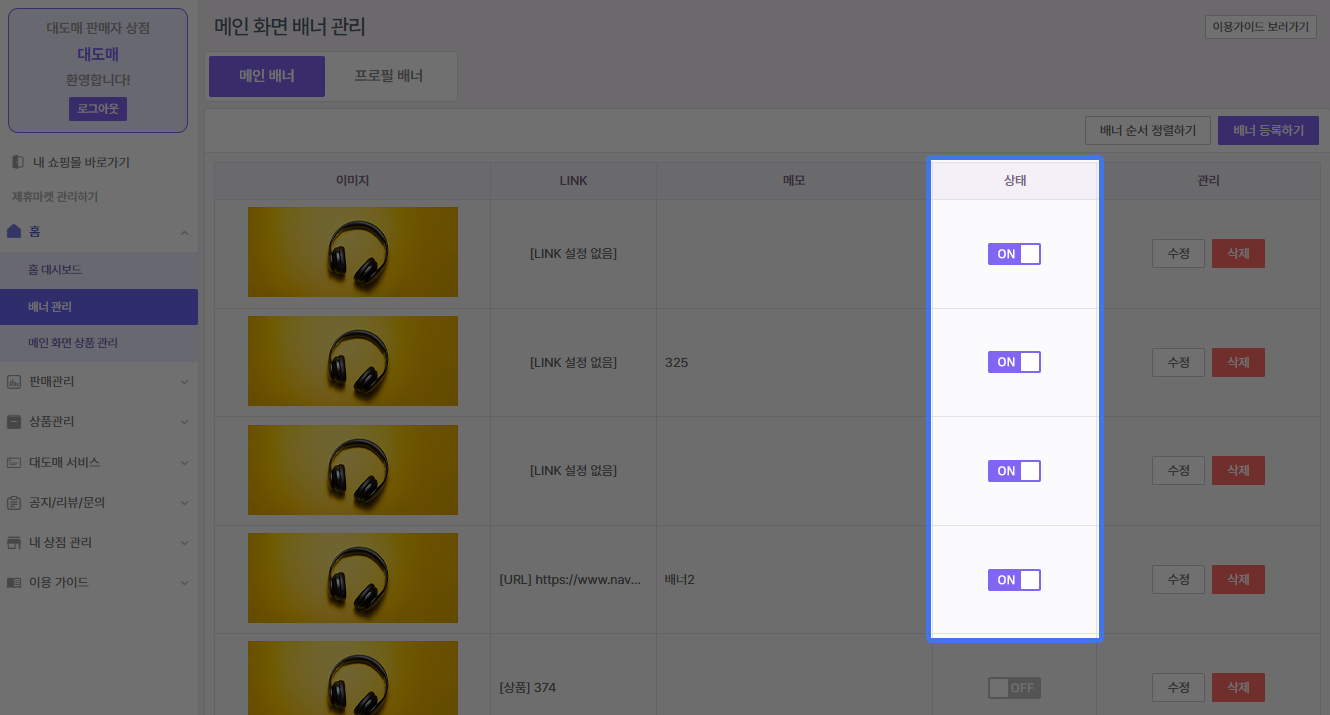
Task: Collapse the 홈 menu section chevron
Action: tap(184, 232)
